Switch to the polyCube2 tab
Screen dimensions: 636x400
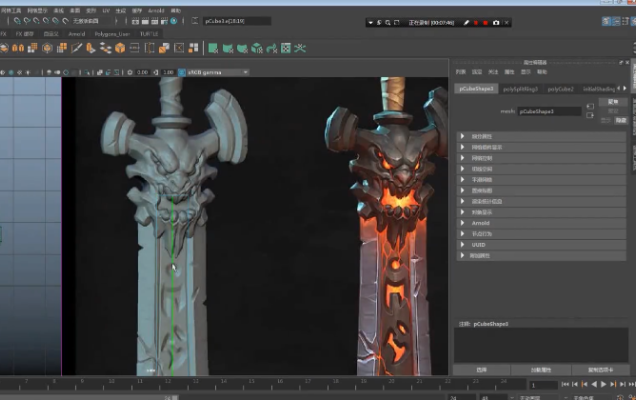pos(560,88)
